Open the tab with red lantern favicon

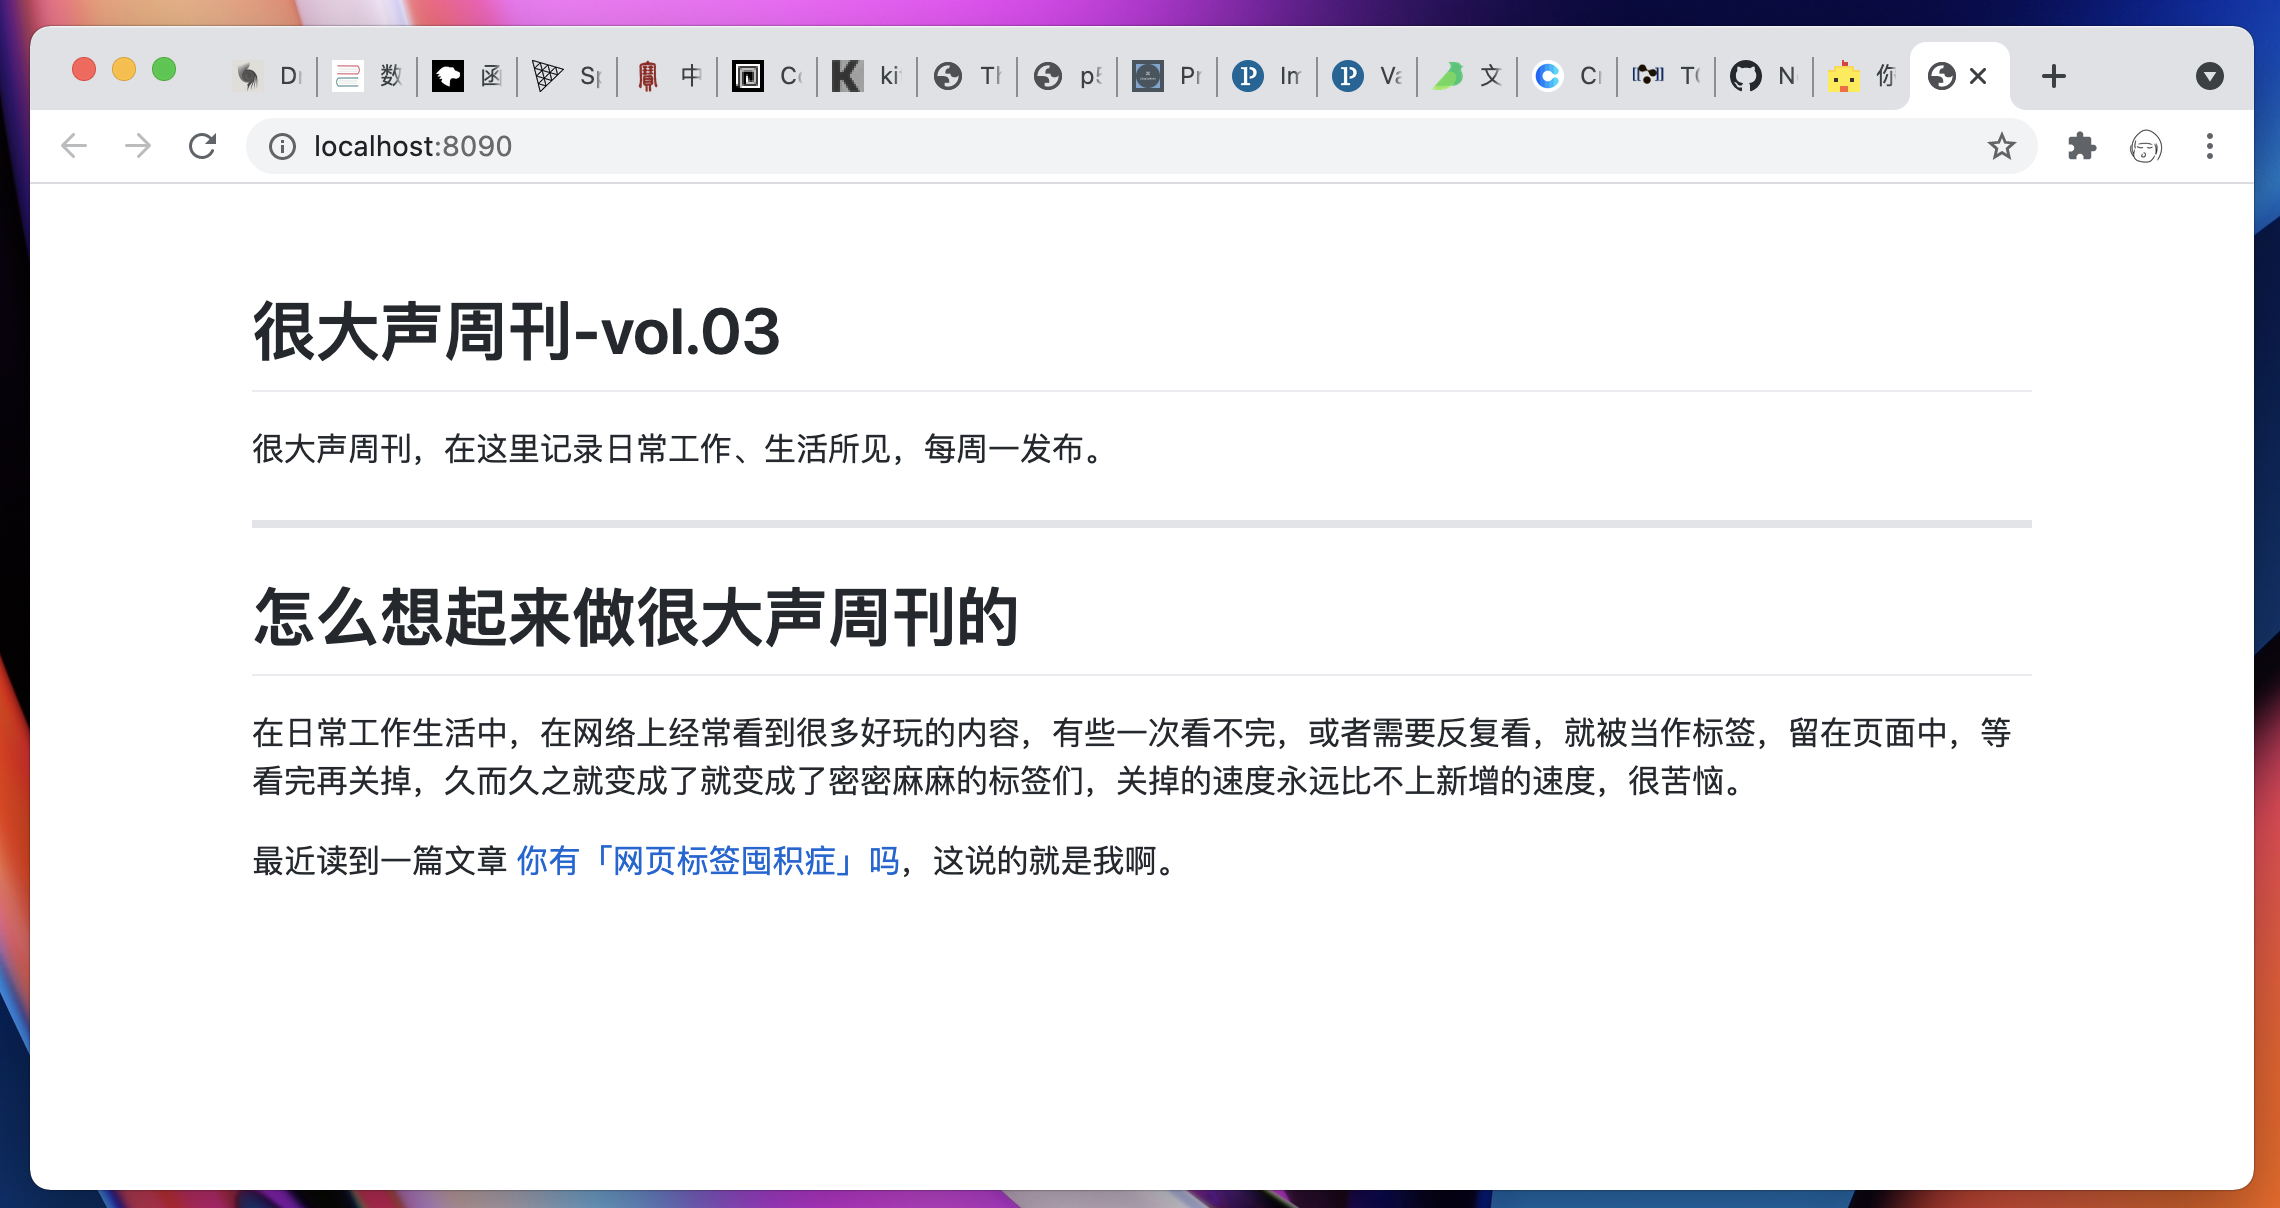click(667, 76)
